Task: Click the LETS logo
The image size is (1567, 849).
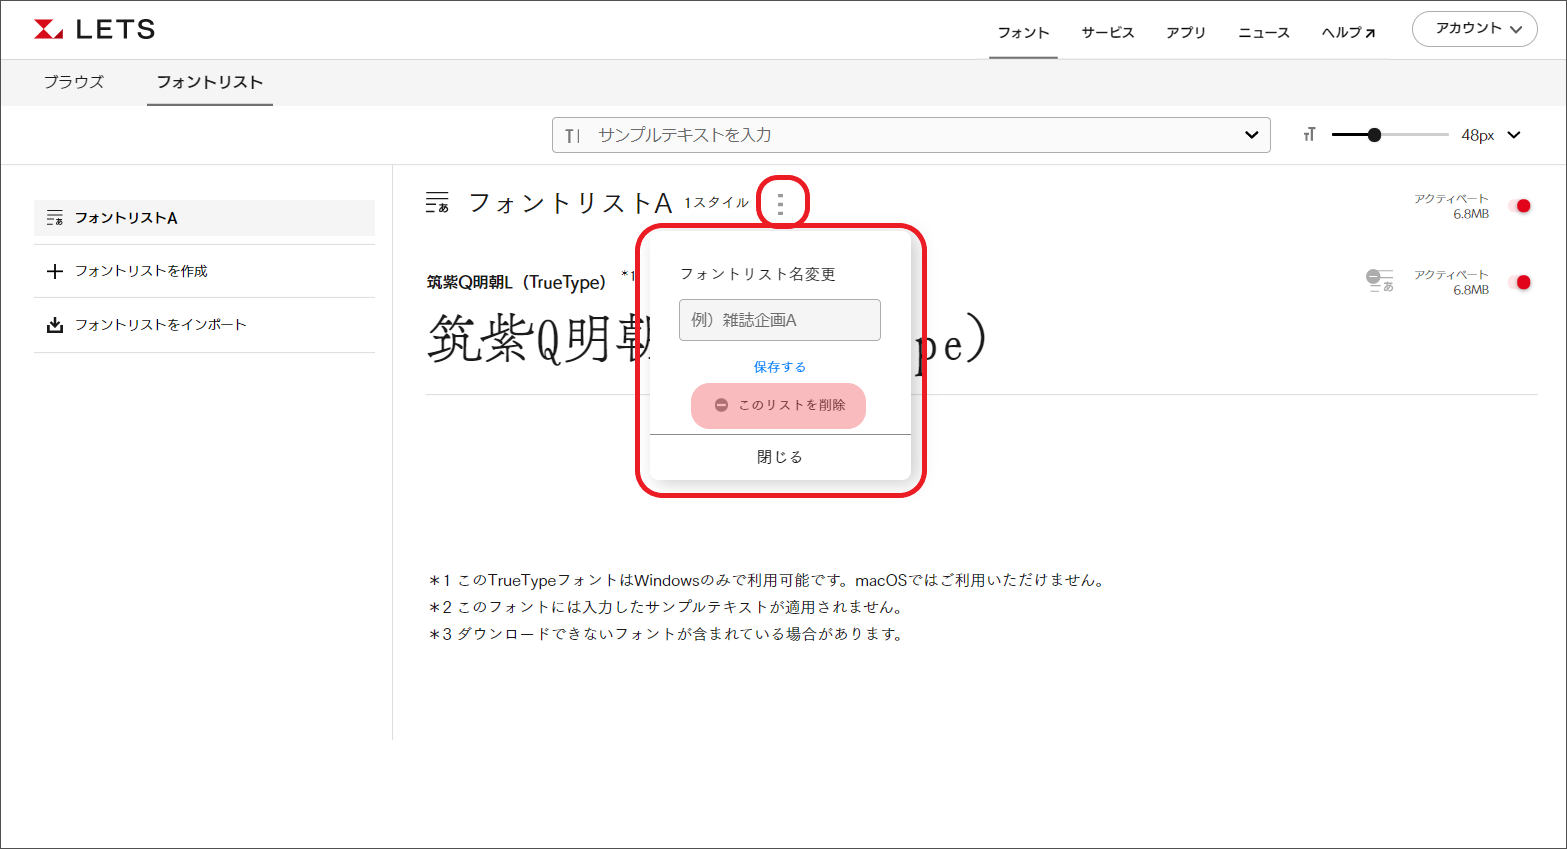Action: click(95, 30)
